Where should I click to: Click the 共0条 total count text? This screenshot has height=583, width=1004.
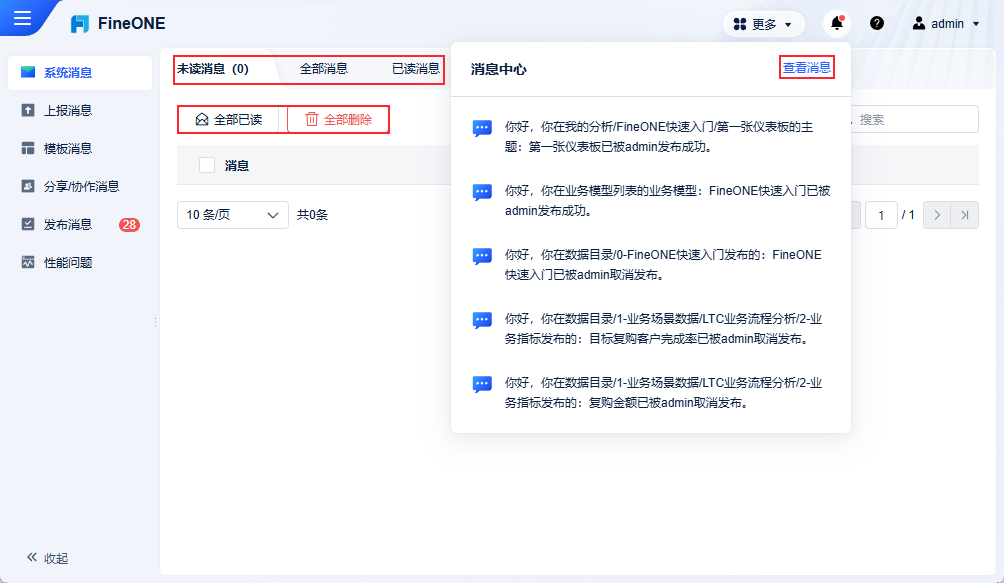click(x=312, y=215)
